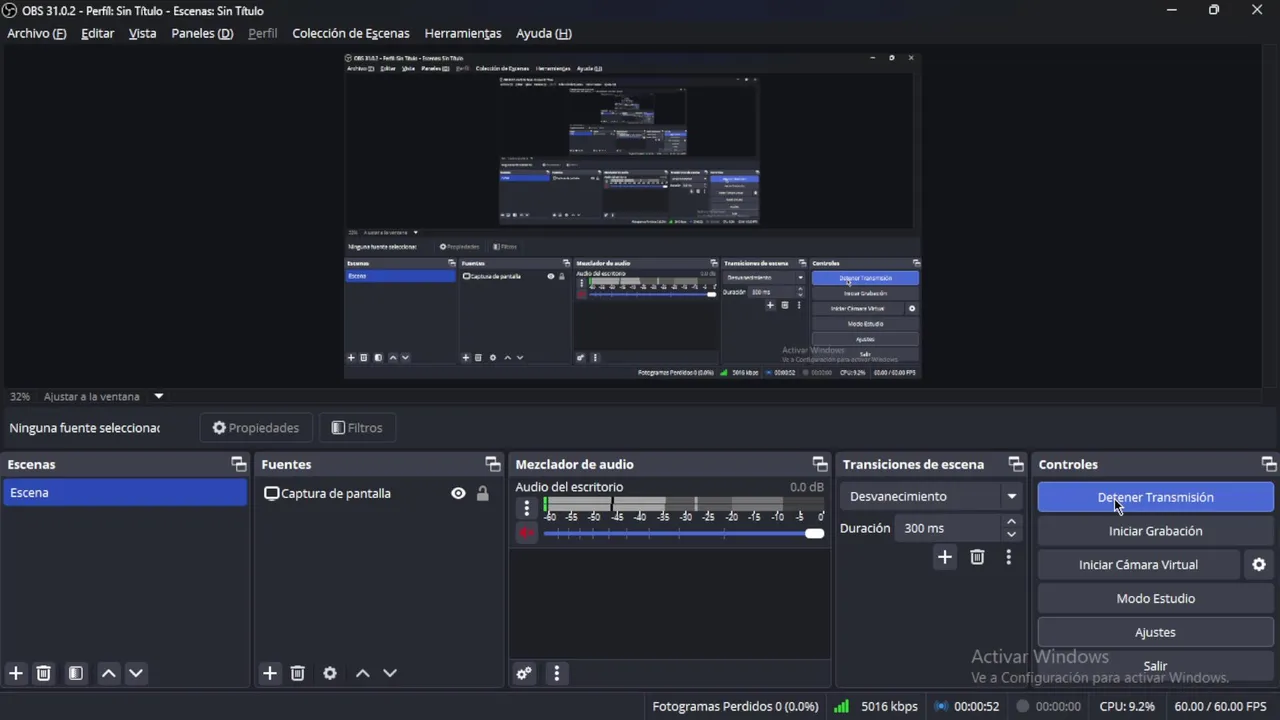Delete selected source with trash icon
This screenshot has height=720, width=1280.
point(298,673)
